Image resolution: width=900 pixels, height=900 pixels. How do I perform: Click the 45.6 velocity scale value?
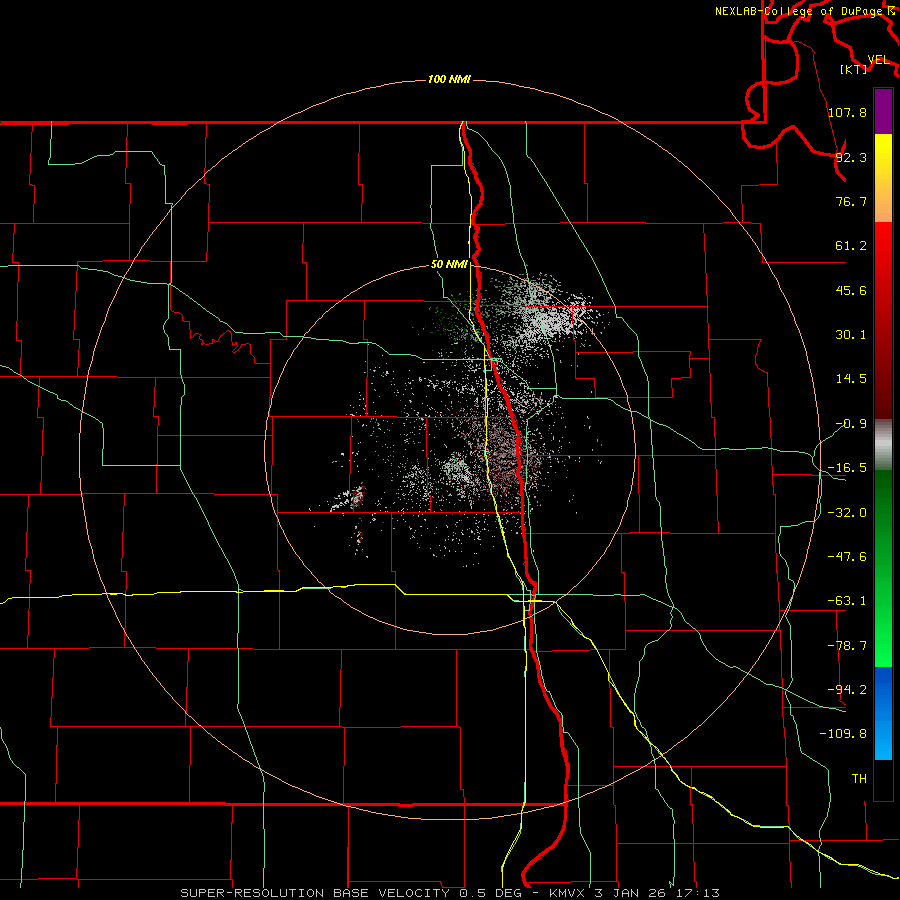tap(851, 290)
